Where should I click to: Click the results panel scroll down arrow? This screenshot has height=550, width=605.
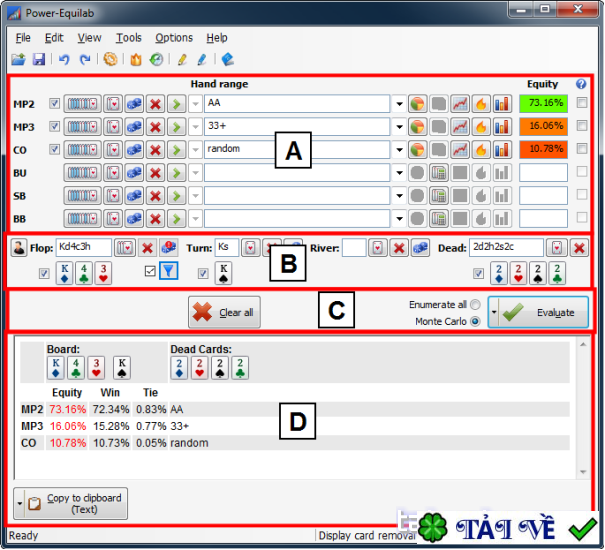tap(583, 472)
